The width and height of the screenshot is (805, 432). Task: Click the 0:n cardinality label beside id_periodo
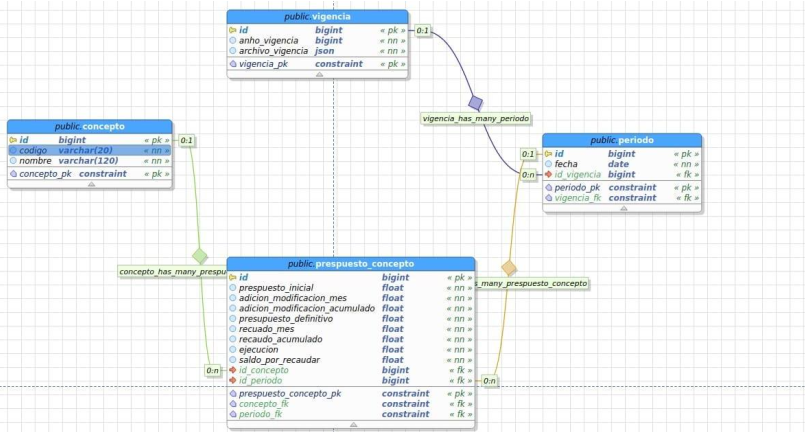(489, 381)
